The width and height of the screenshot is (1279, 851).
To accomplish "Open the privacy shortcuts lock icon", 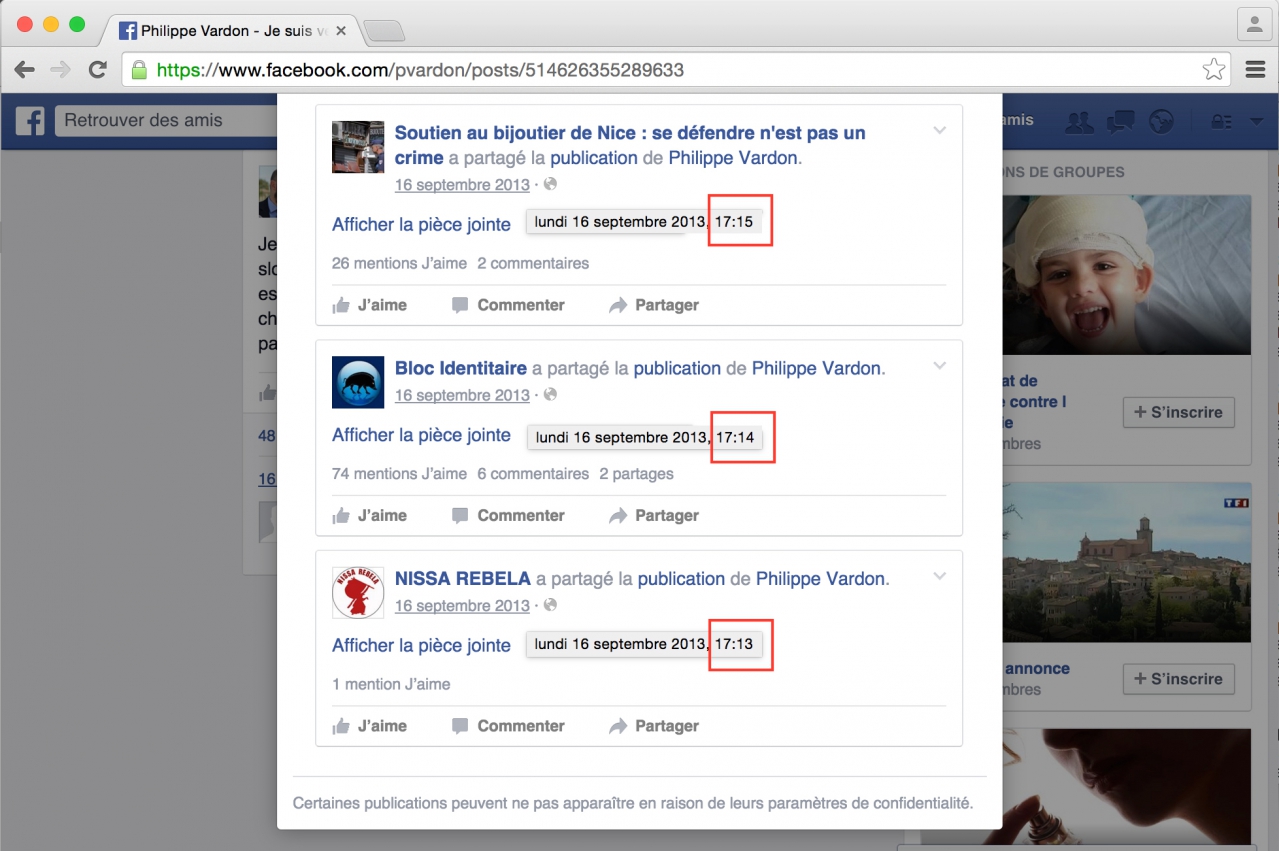I will pyautogui.click(x=1221, y=121).
